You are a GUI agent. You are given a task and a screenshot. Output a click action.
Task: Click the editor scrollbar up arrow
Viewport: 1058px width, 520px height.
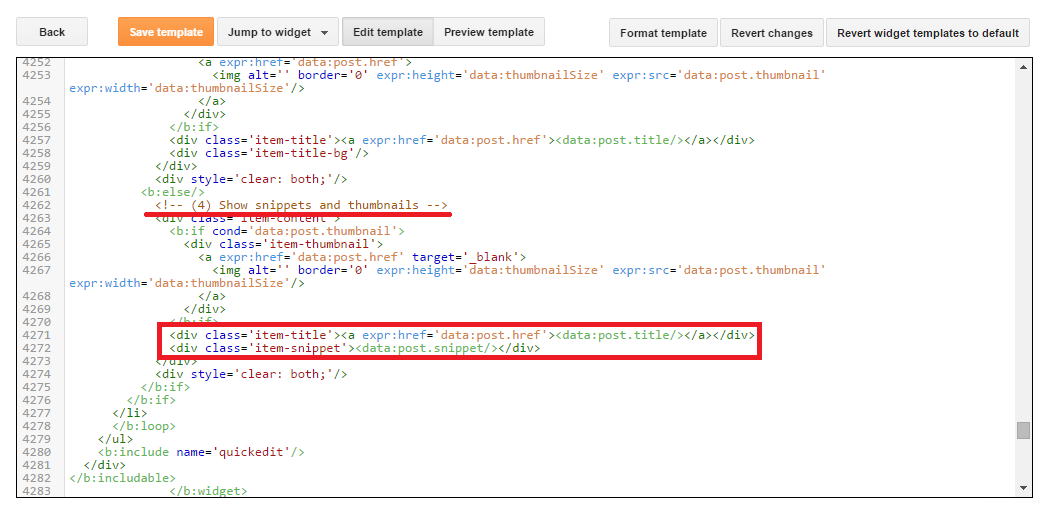1024,67
